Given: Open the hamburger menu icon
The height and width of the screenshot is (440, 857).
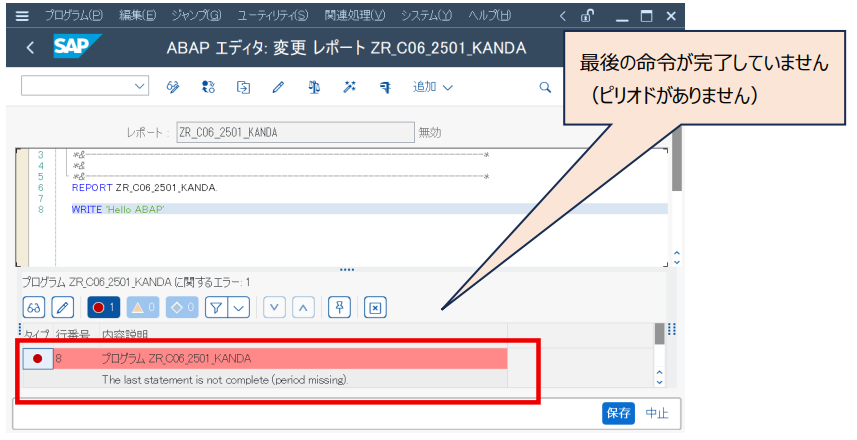Looking at the screenshot, I should coord(22,16).
